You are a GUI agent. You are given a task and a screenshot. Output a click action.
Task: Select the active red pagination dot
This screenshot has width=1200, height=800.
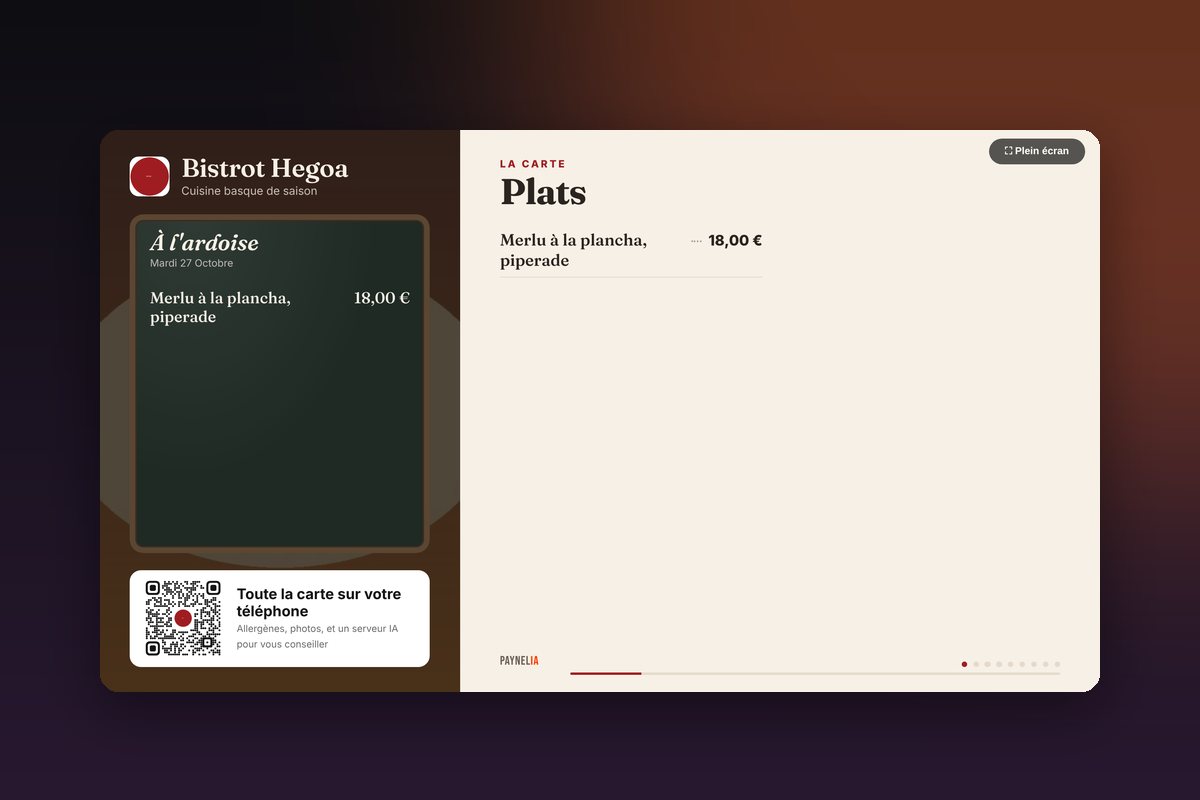tap(964, 664)
